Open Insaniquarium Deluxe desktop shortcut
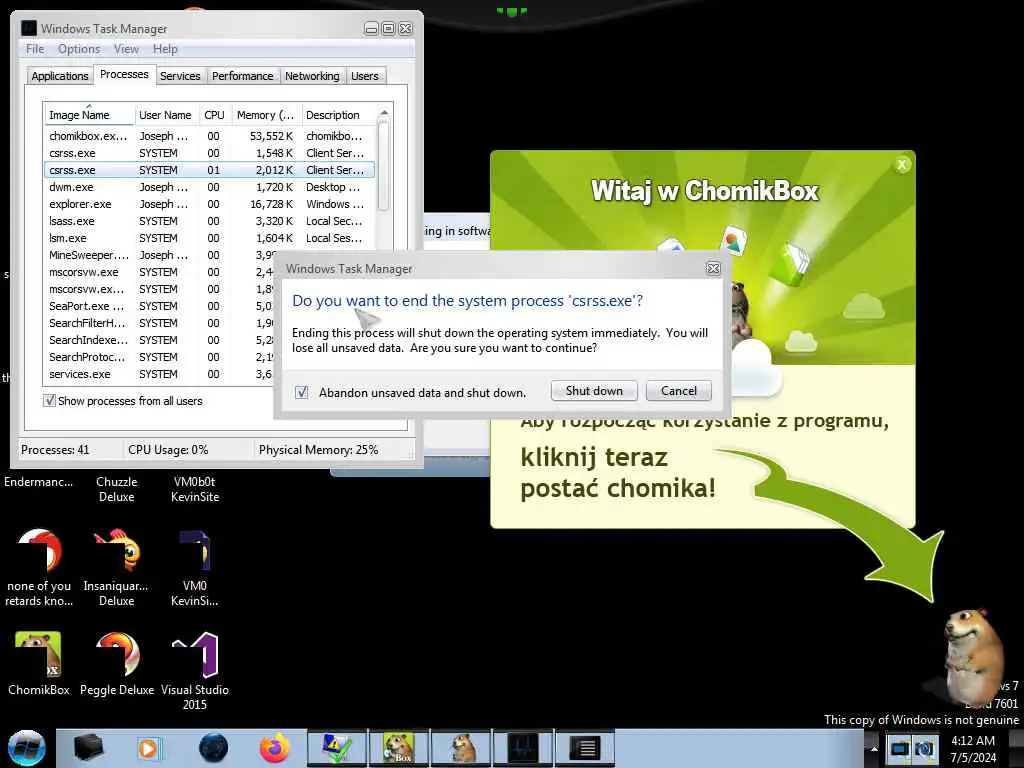This screenshot has width=1024, height=768. click(116, 567)
